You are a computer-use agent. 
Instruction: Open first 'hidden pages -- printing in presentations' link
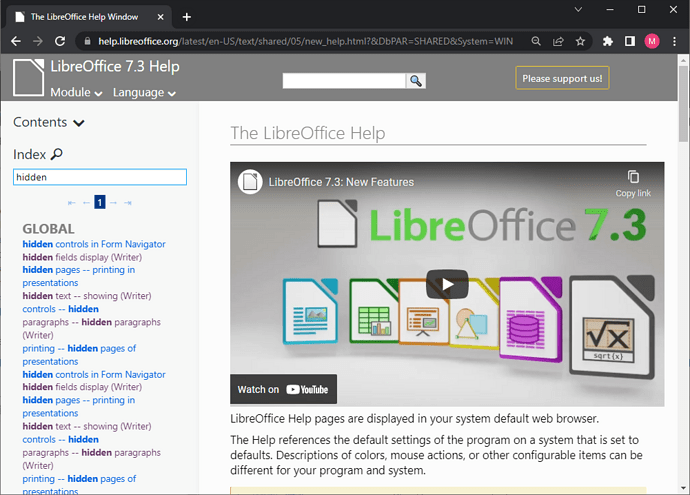tap(79, 276)
